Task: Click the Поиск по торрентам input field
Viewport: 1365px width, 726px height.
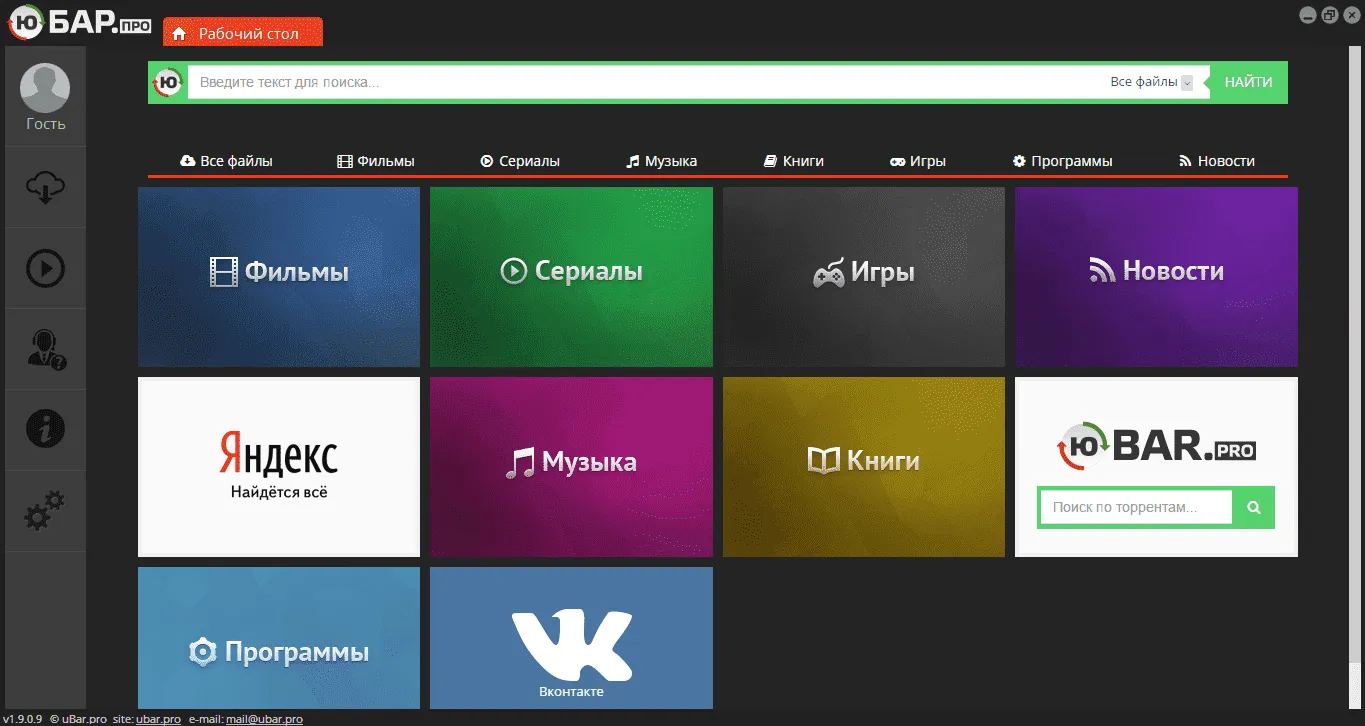Action: point(1135,508)
